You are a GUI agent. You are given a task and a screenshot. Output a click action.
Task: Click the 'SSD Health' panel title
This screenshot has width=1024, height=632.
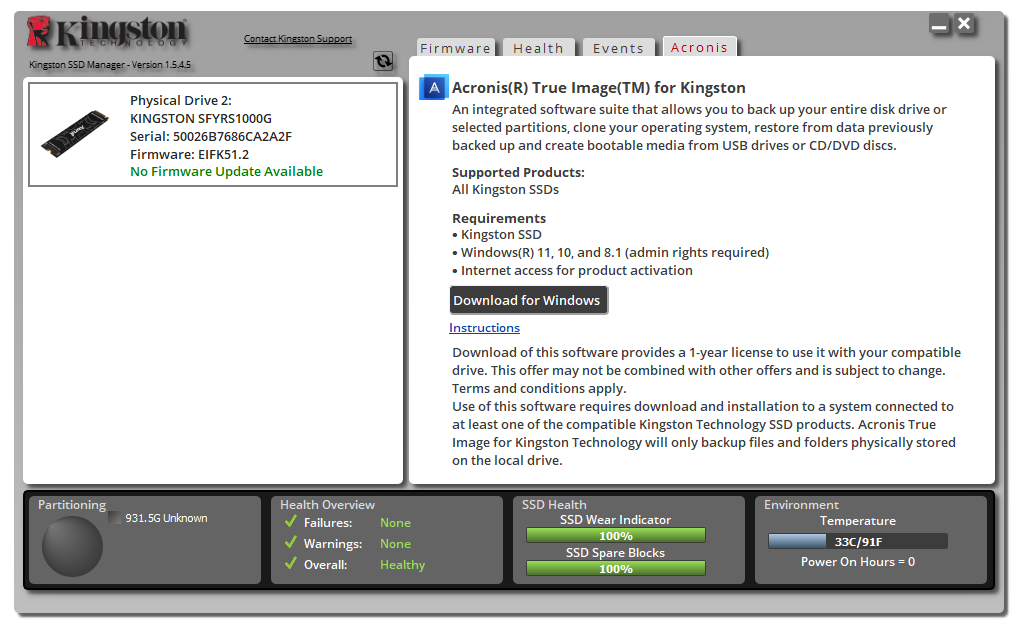coord(554,505)
